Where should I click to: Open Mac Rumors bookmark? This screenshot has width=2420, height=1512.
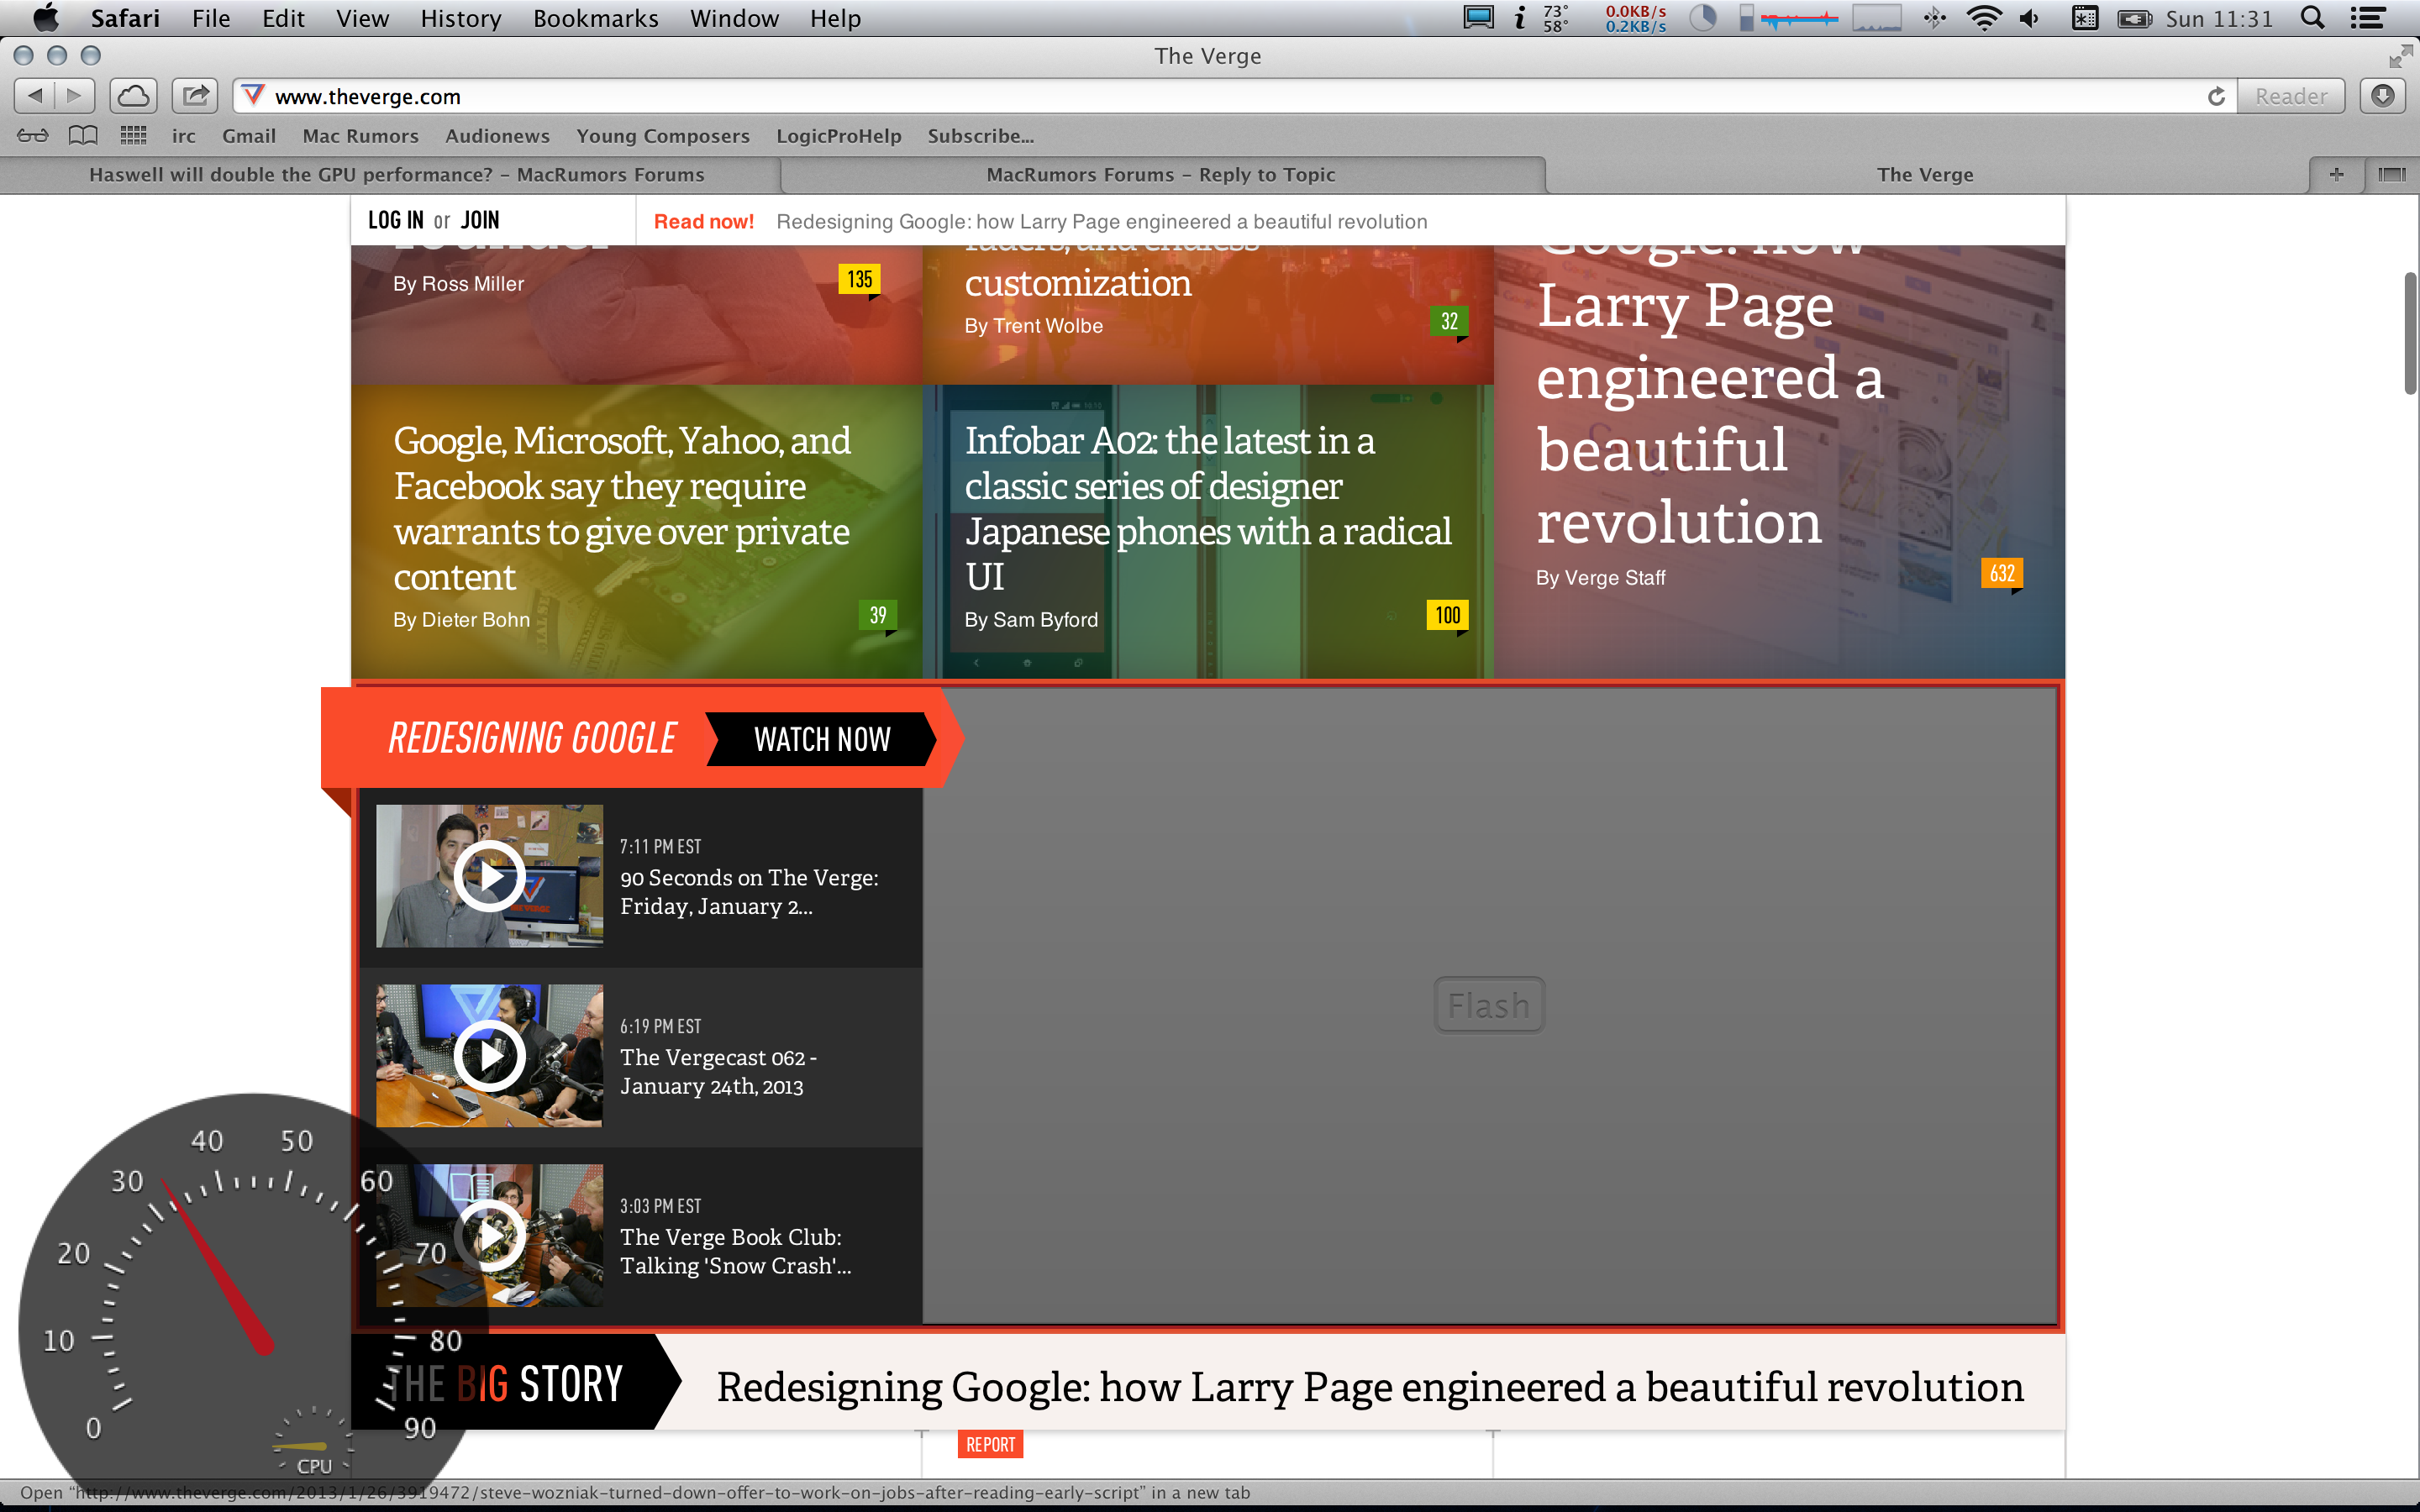tap(360, 135)
